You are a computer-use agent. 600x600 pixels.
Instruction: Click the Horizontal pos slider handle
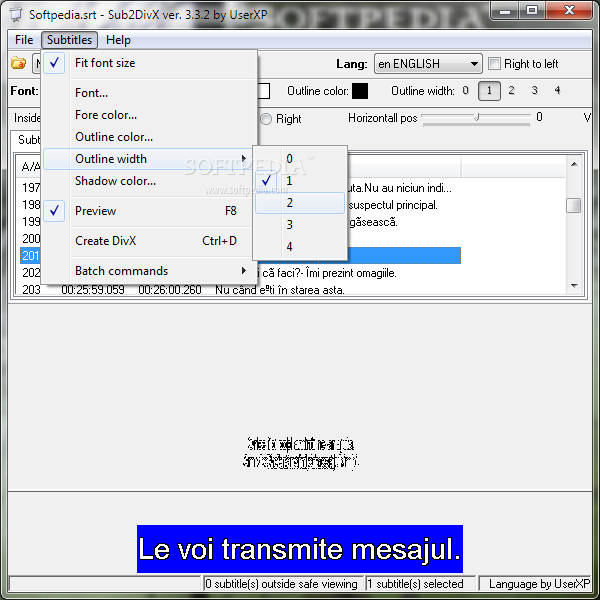[x=477, y=117]
